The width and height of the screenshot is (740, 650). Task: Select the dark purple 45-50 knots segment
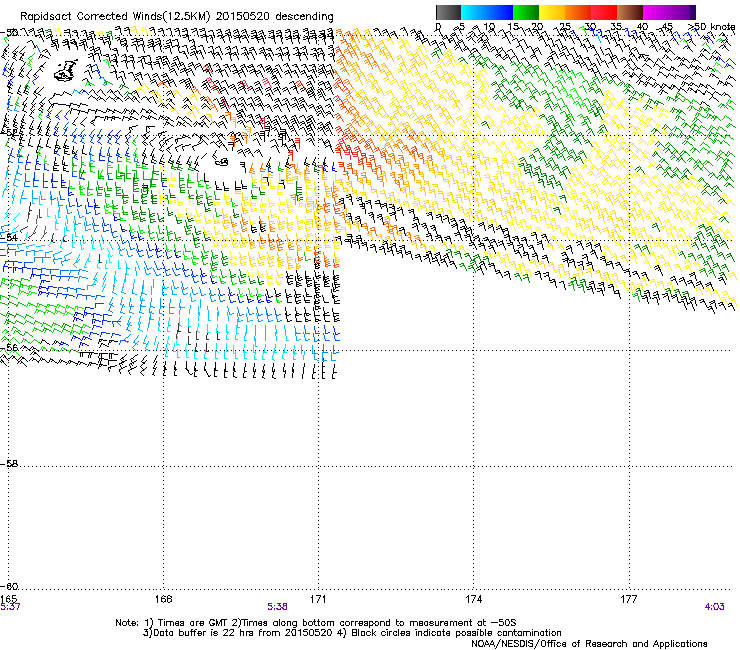point(682,12)
